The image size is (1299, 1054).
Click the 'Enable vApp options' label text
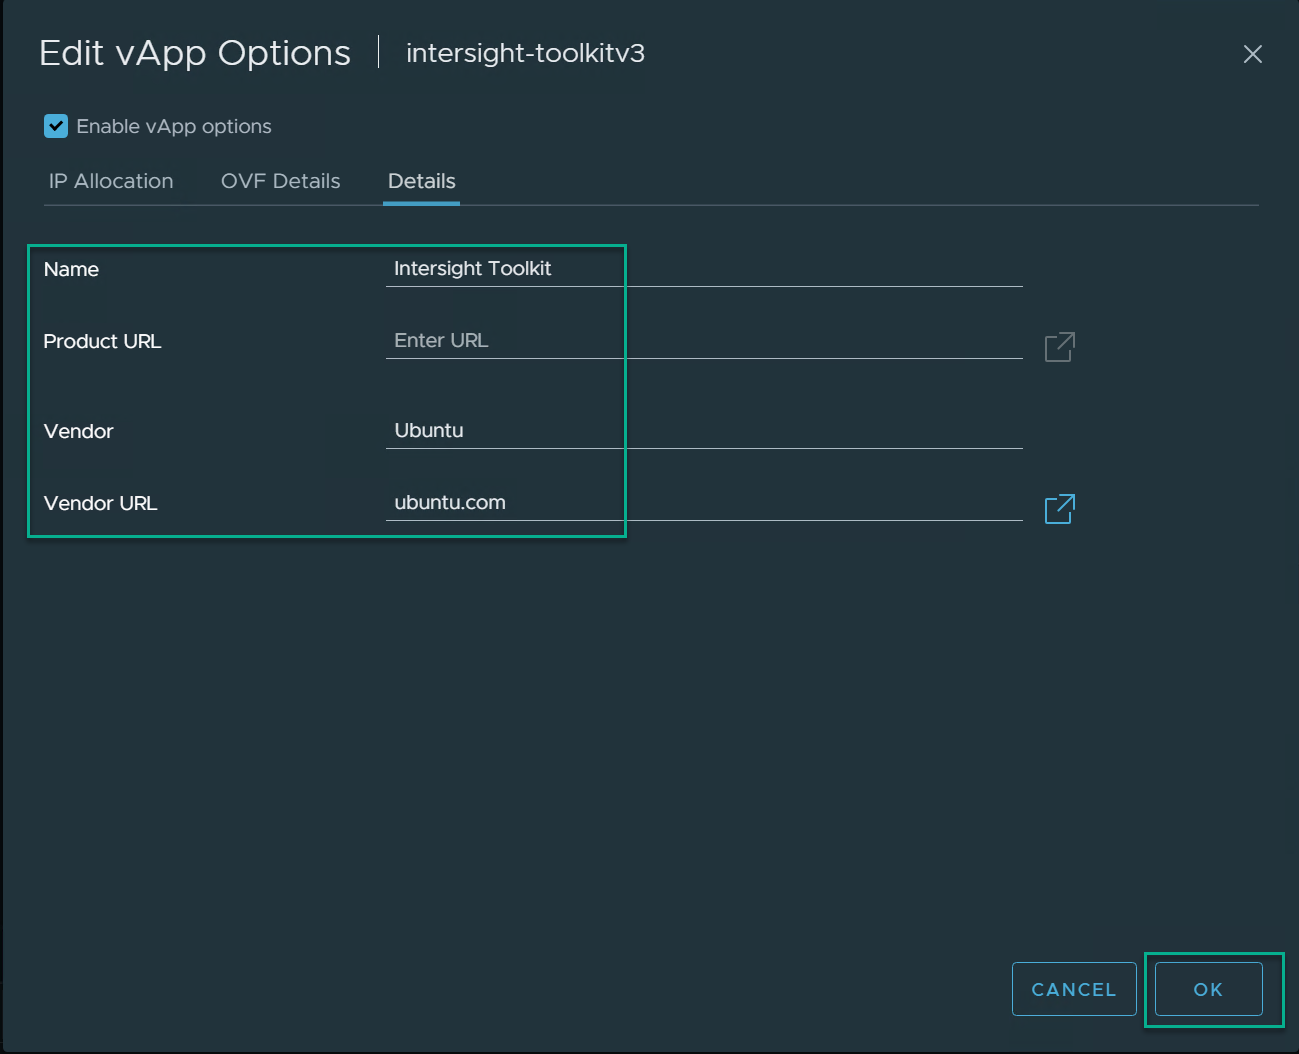174,127
